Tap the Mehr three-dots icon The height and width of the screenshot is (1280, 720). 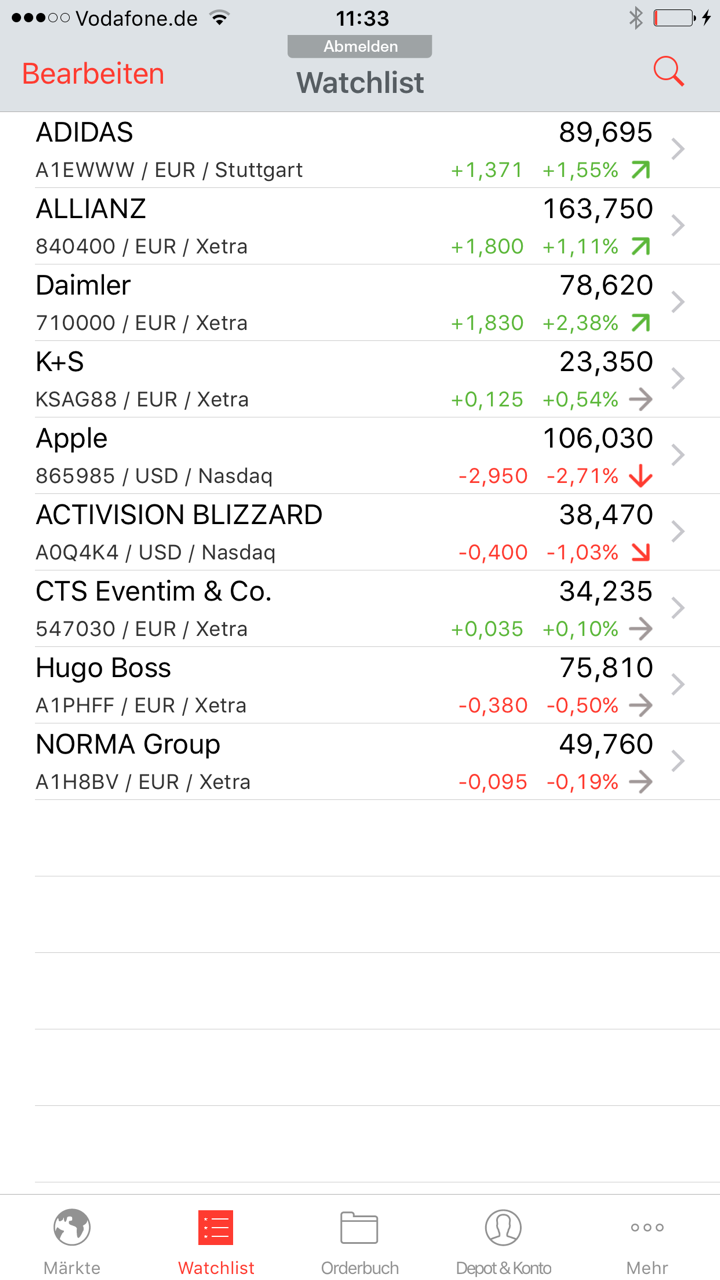point(647,1227)
